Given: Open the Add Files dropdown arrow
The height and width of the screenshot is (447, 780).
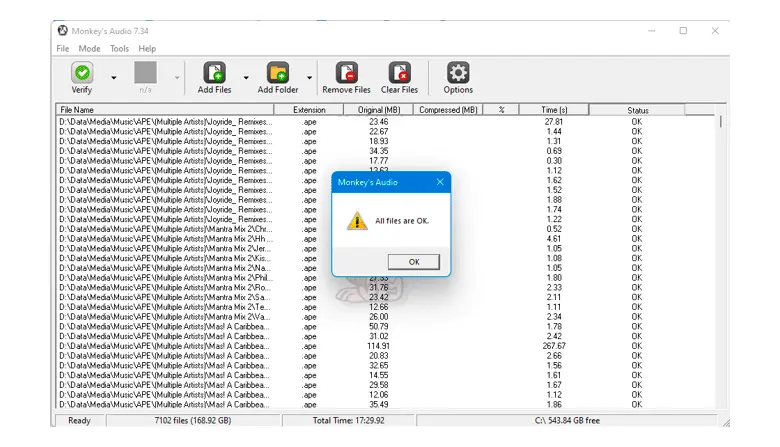Looking at the screenshot, I should [246, 78].
